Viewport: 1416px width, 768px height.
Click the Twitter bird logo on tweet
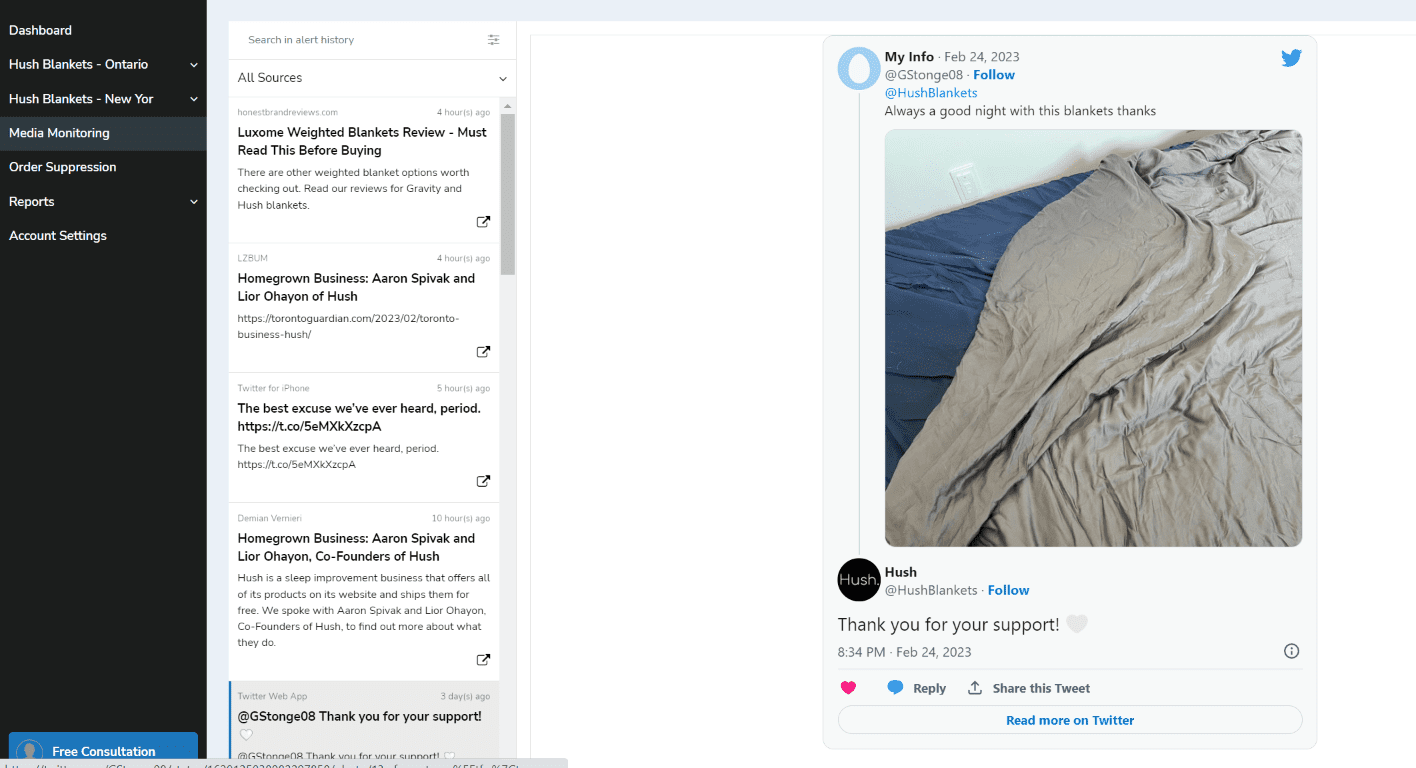click(x=1291, y=58)
